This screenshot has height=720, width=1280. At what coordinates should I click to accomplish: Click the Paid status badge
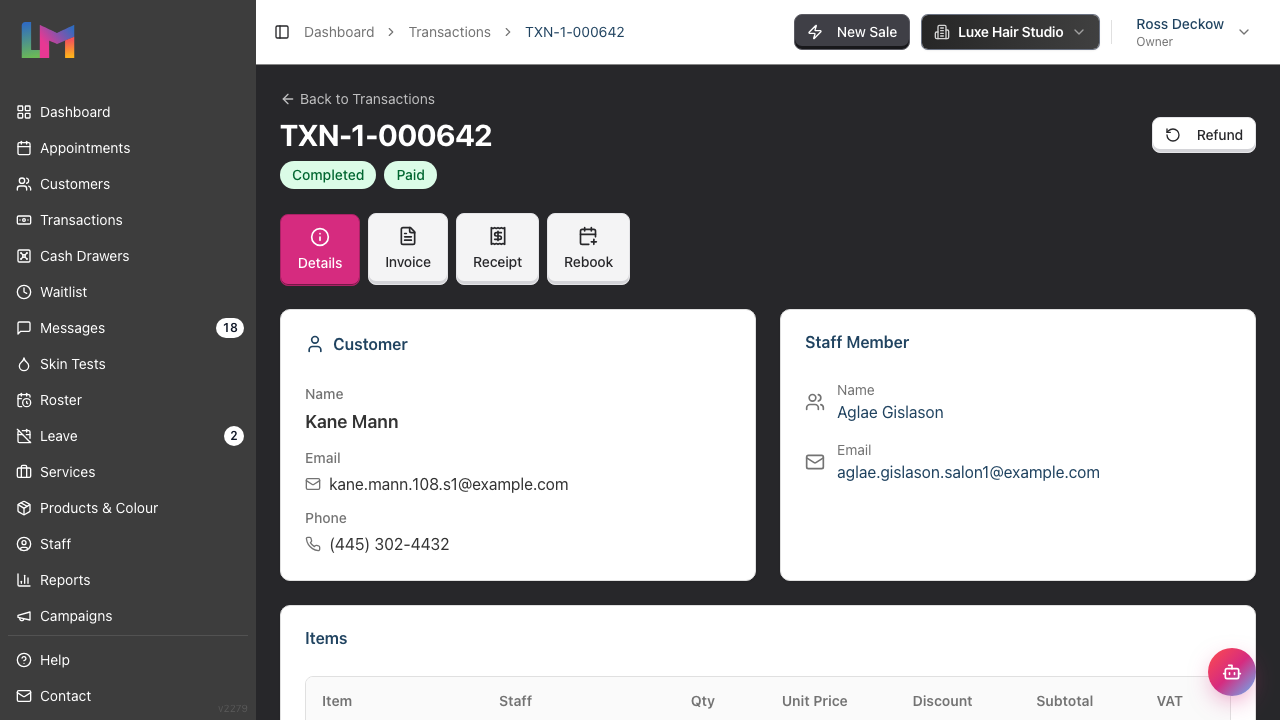[x=410, y=175]
